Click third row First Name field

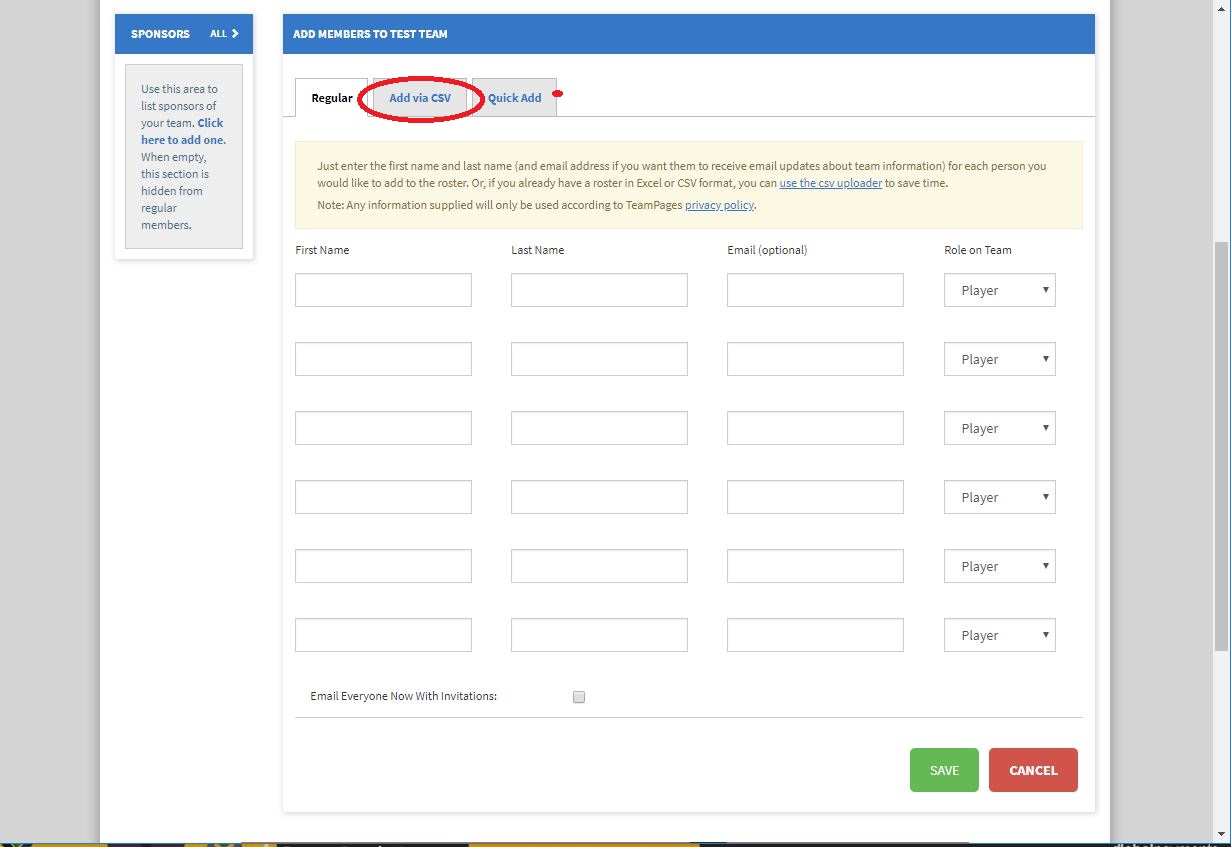[x=383, y=428]
